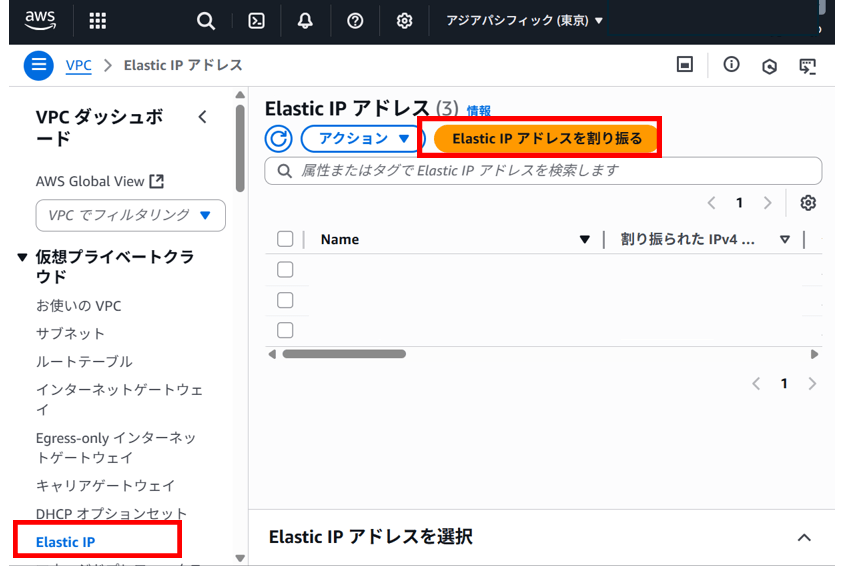
Task: Launch CloudShell from the top bar
Action: click(256, 20)
